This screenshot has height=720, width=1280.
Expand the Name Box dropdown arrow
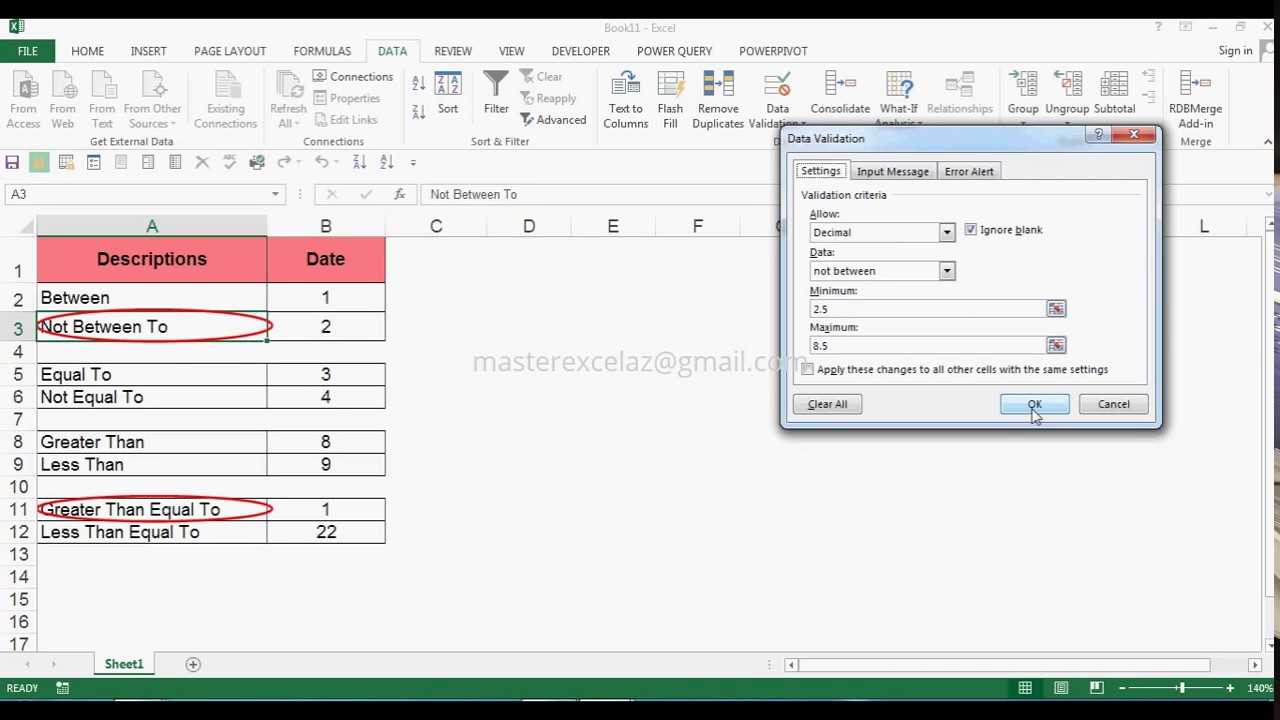275,194
